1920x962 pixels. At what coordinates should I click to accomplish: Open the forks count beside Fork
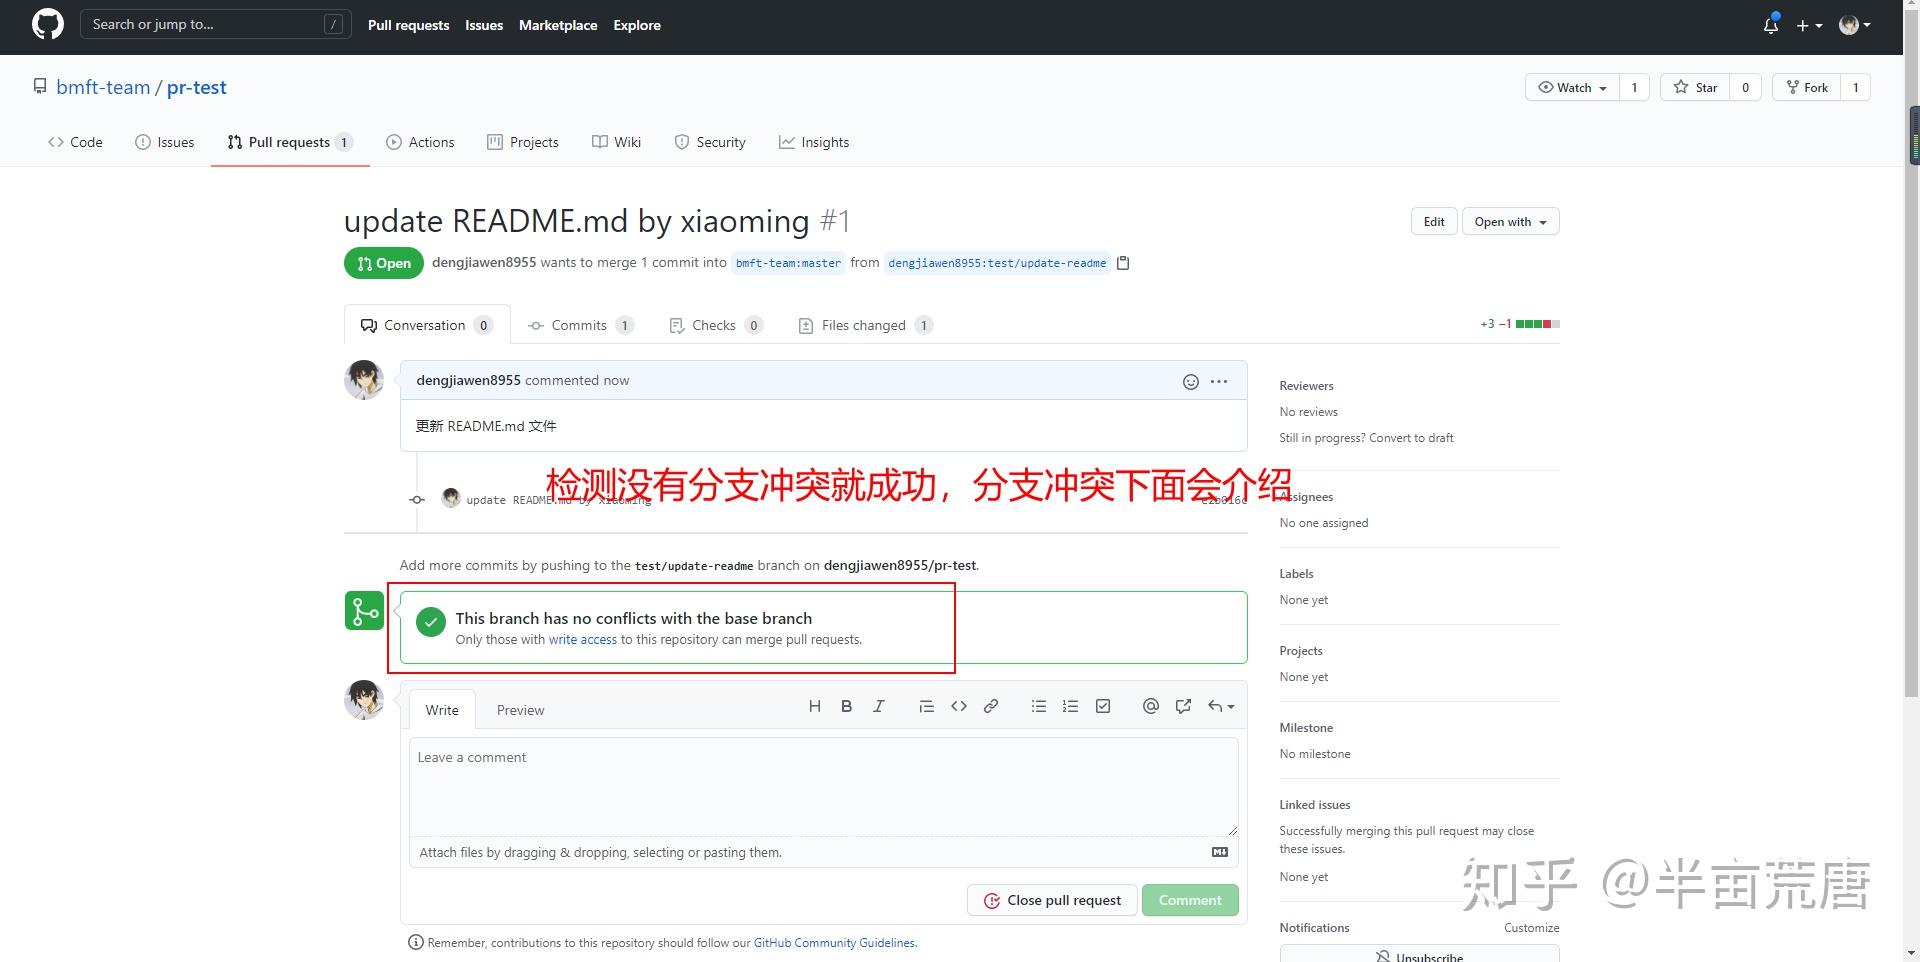coord(1855,87)
